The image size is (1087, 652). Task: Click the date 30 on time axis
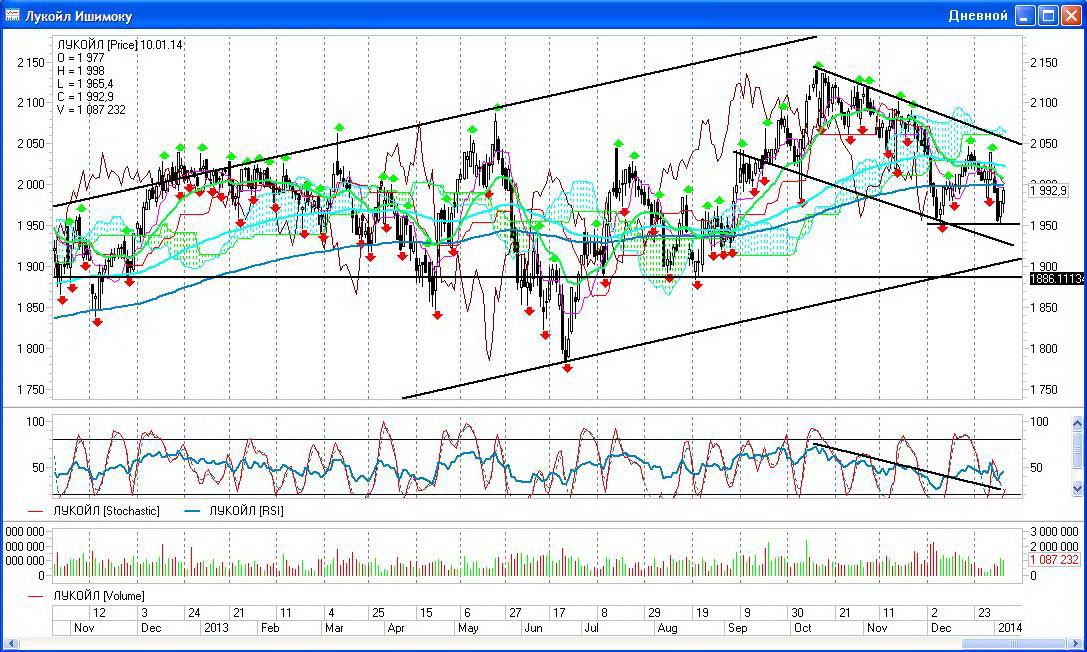tap(797, 613)
